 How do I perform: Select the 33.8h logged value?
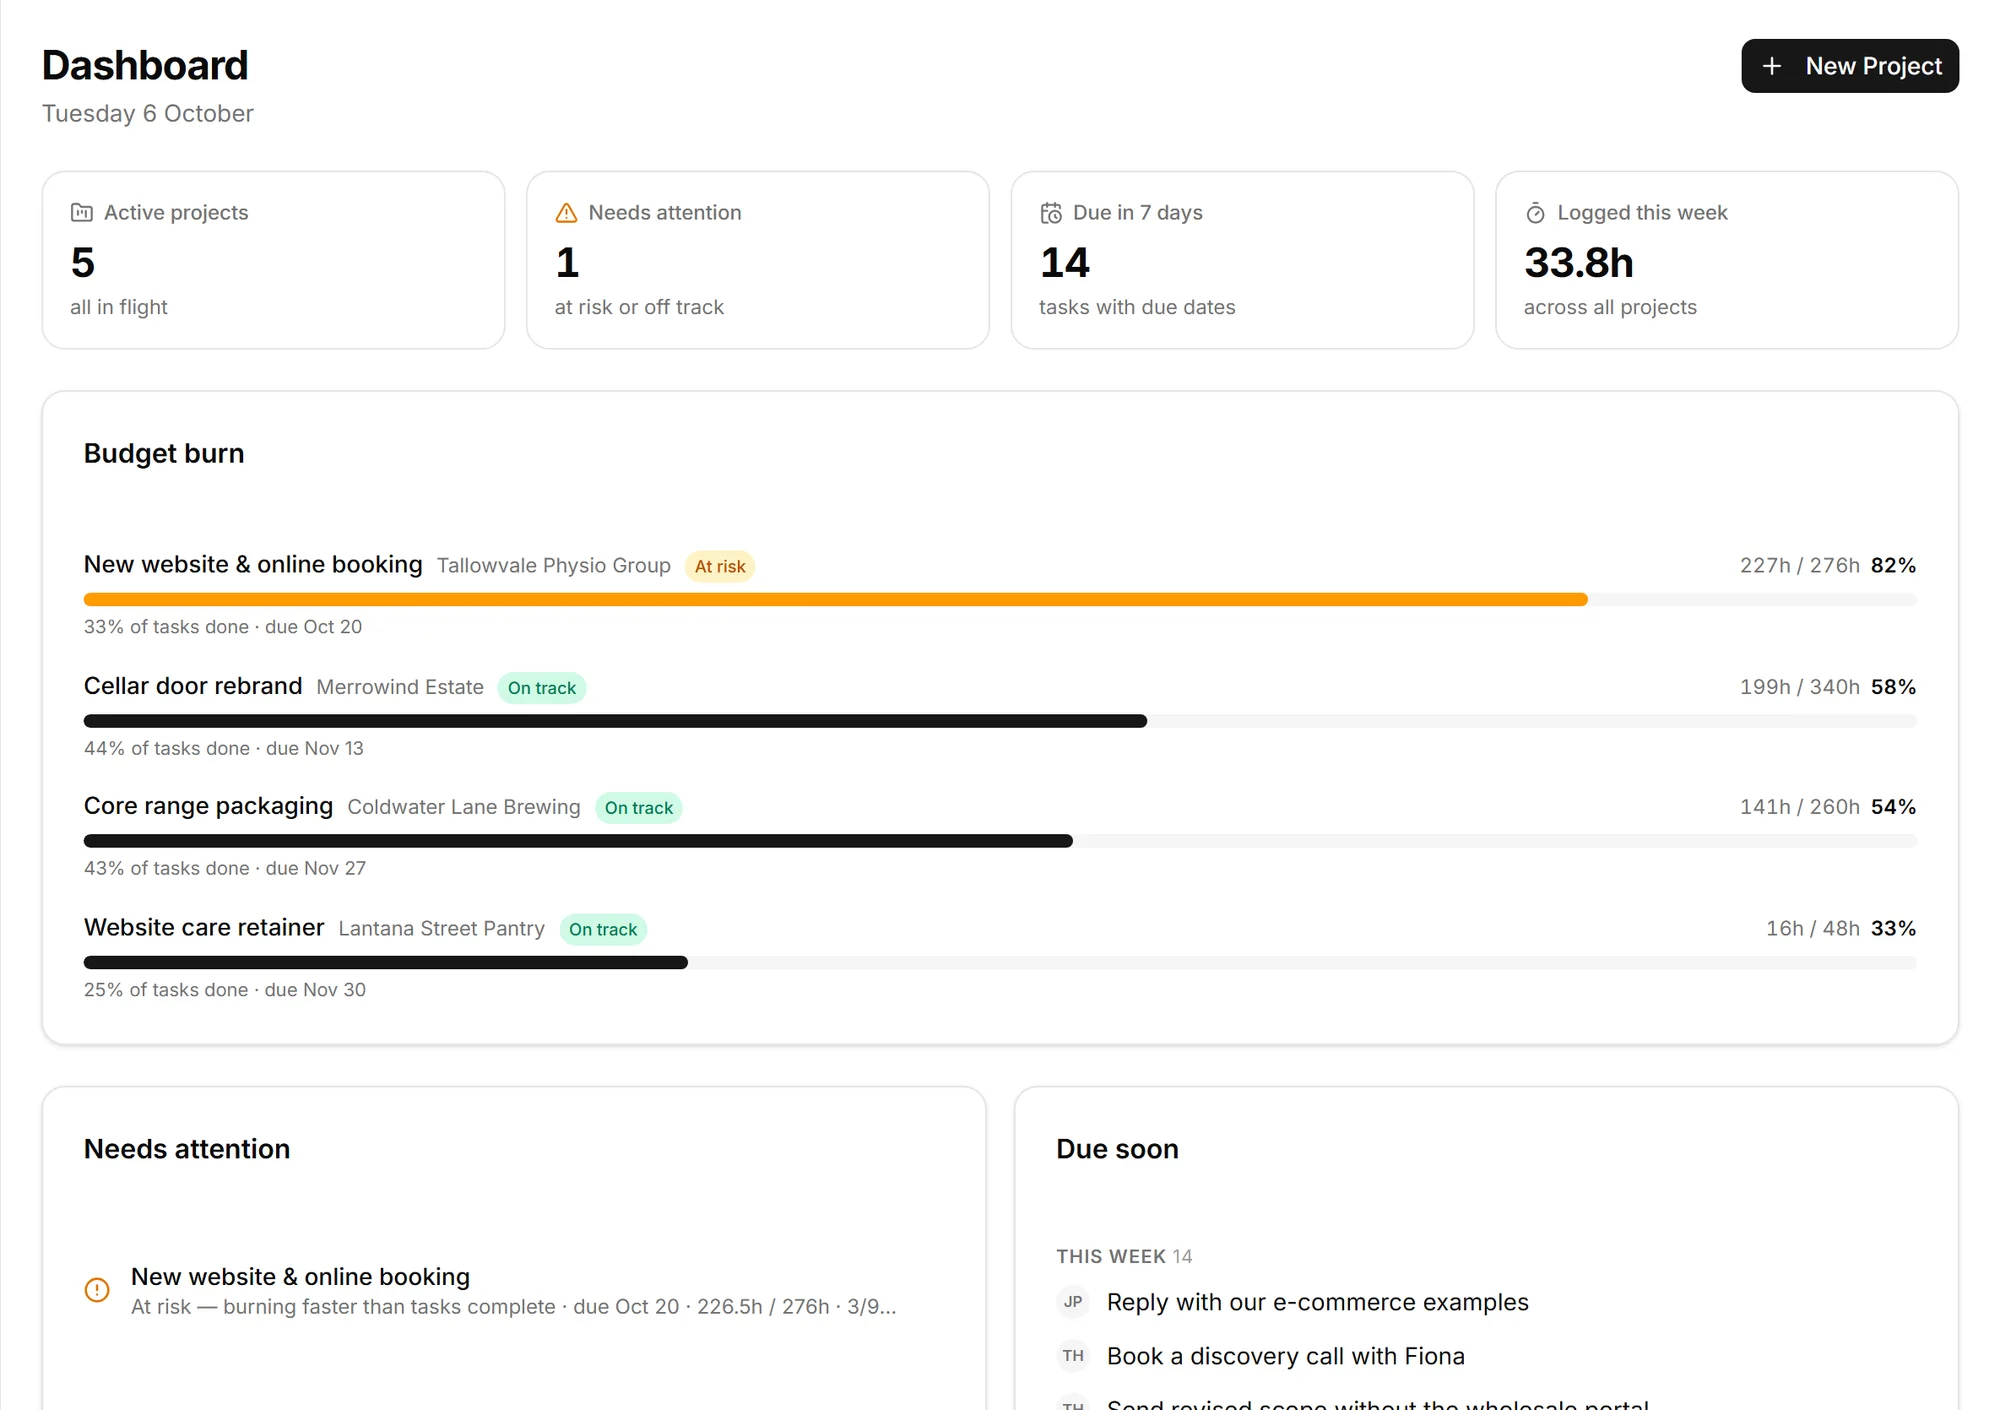coord(1579,263)
